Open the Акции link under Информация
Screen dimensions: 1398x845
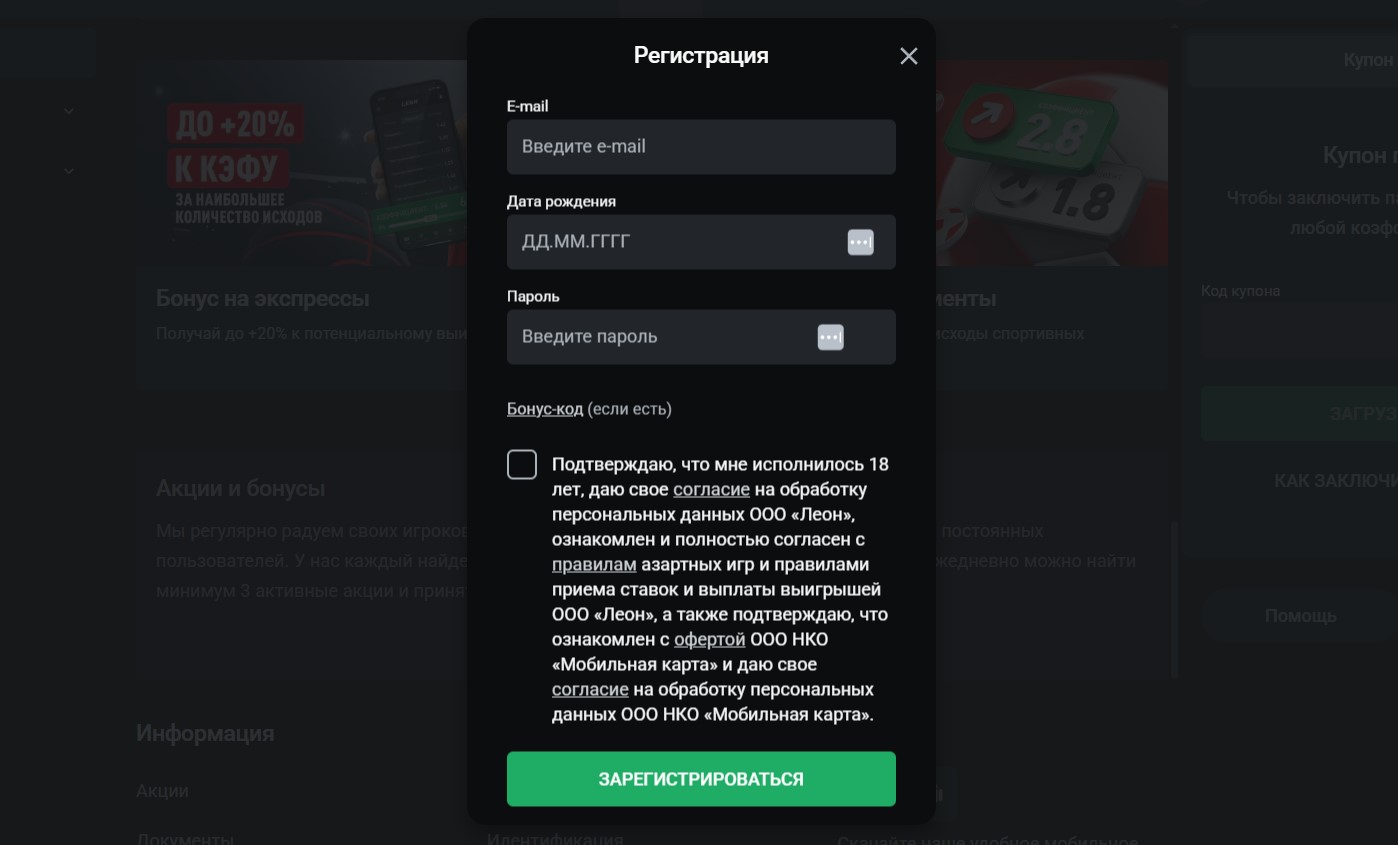coord(162,791)
